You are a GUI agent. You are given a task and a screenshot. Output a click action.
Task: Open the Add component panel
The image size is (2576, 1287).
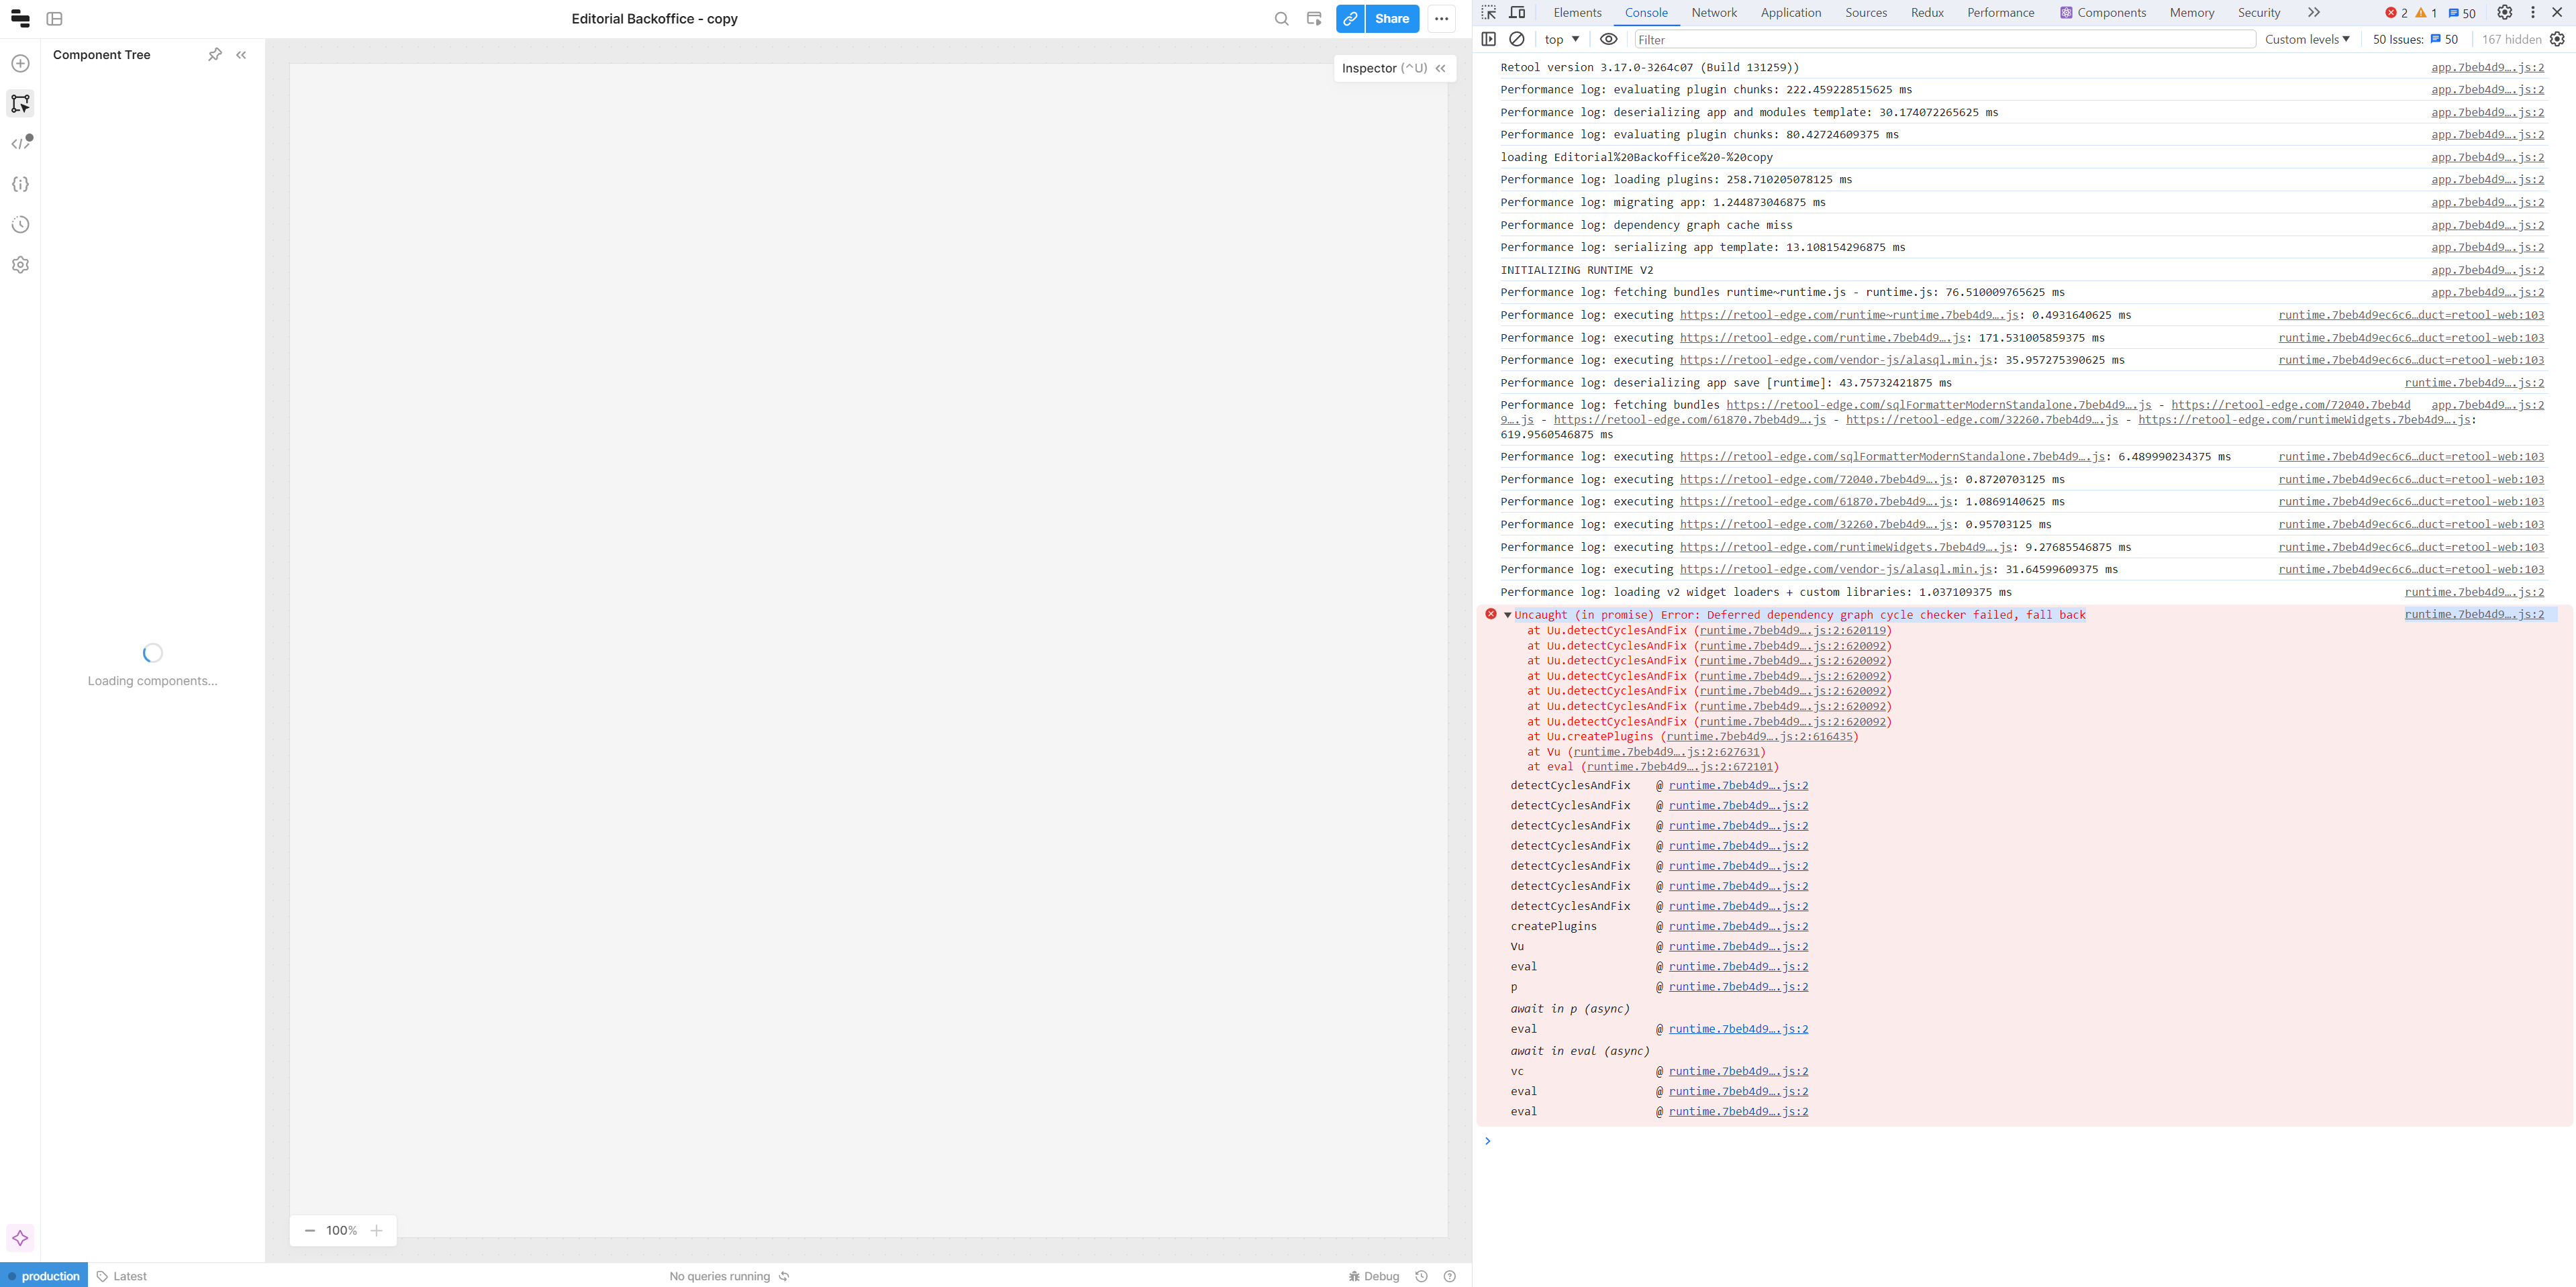point(20,63)
